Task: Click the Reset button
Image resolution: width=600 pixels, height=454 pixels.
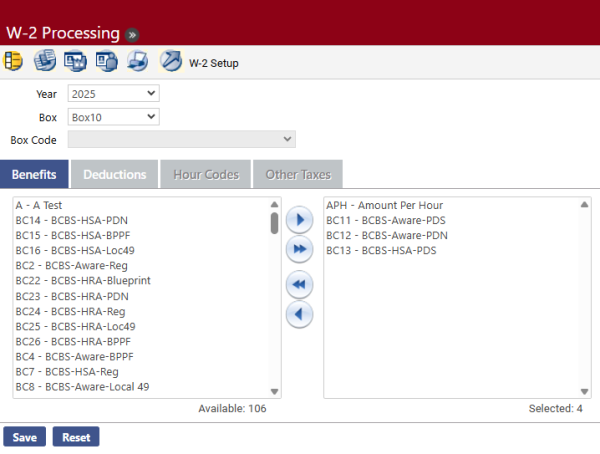Action: click(76, 437)
